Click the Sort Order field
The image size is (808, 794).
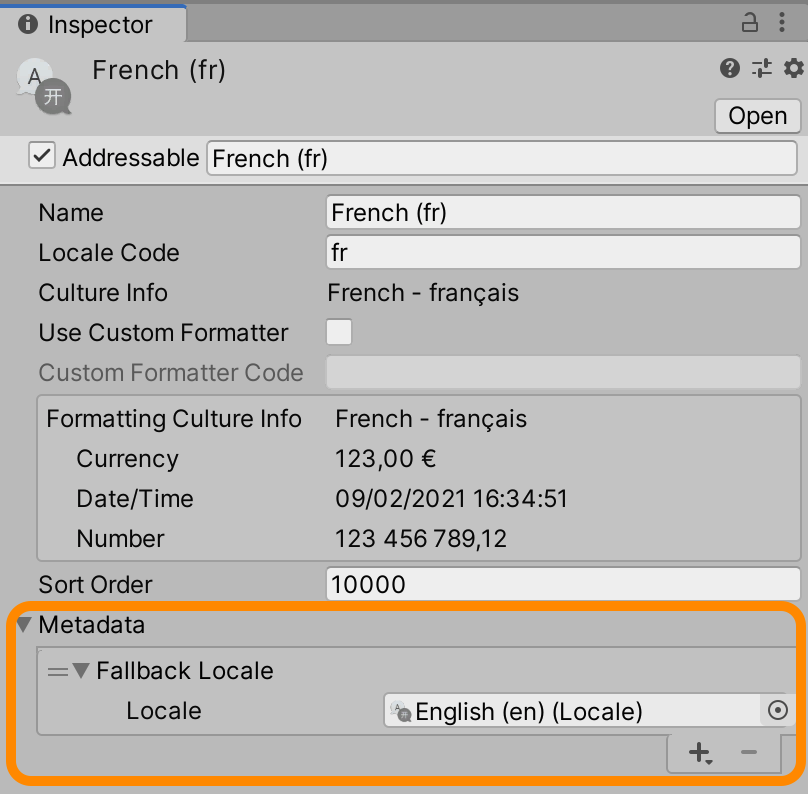[560, 584]
